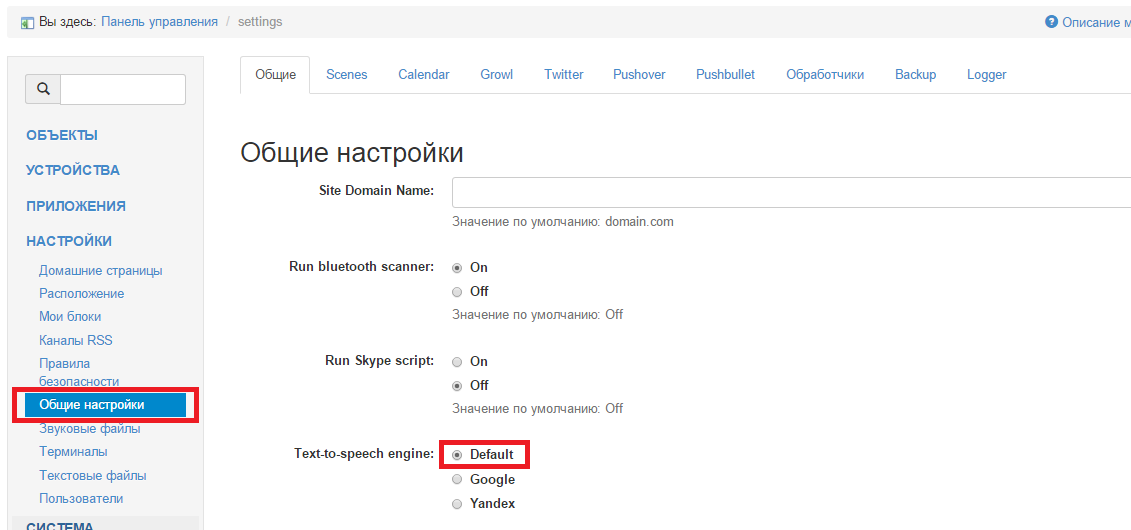Image resolution: width=1131 pixels, height=530 pixels.
Task: Open the Scenes tab
Action: pyautogui.click(x=346, y=75)
